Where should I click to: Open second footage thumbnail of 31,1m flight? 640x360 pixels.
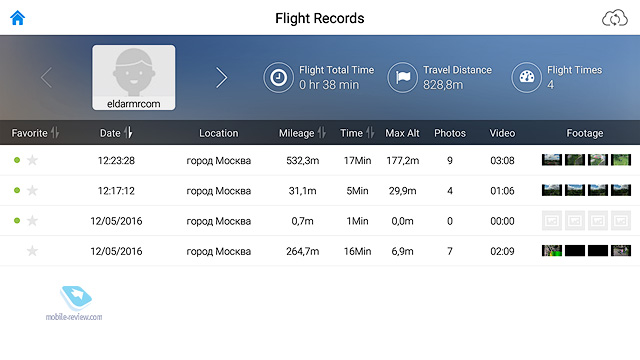(575, 190)
